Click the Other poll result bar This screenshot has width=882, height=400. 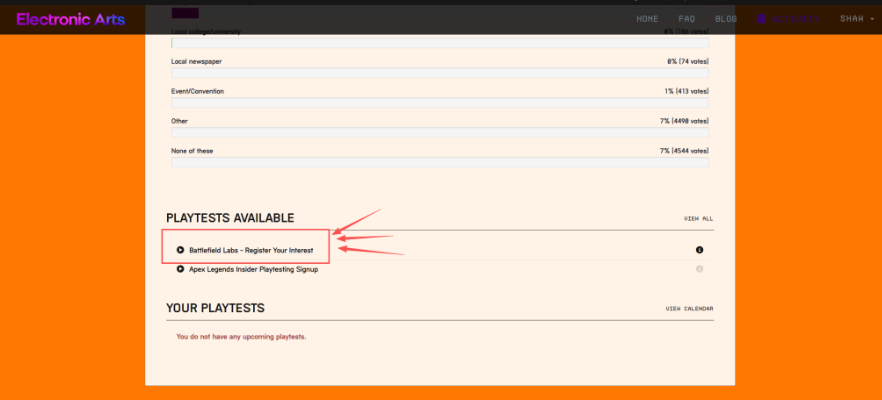tap(440, 133)
